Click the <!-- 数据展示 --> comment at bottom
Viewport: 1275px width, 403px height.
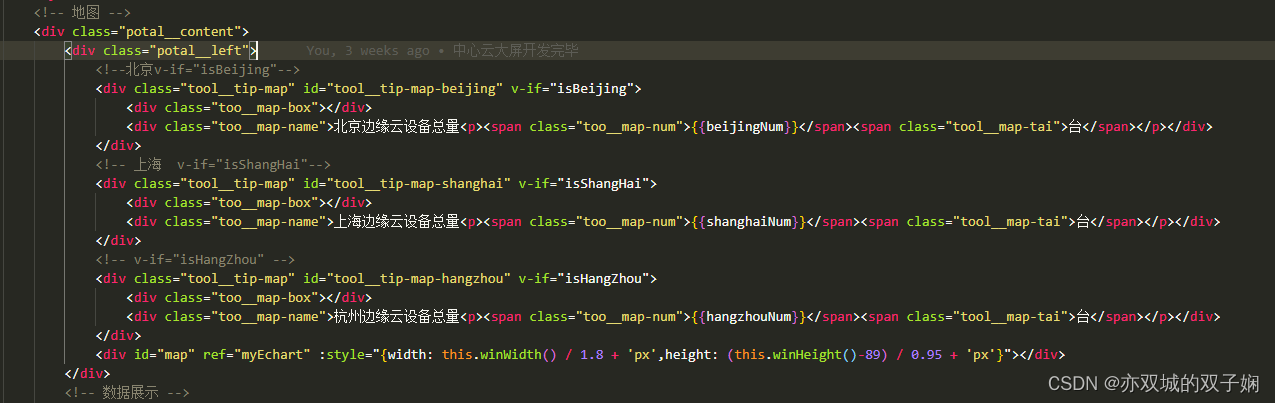125,393
